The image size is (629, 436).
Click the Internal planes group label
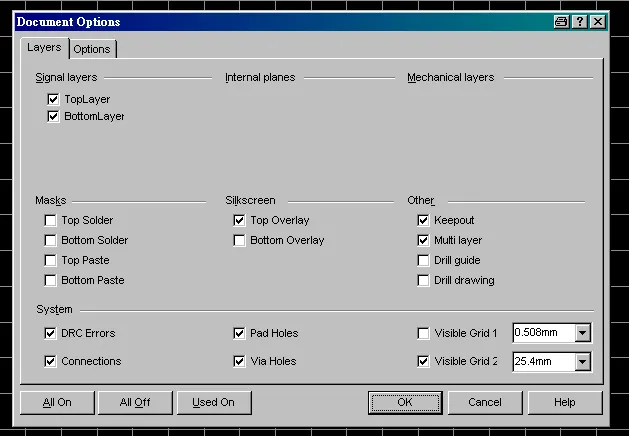pyautogui.click(x=260, y=77)
